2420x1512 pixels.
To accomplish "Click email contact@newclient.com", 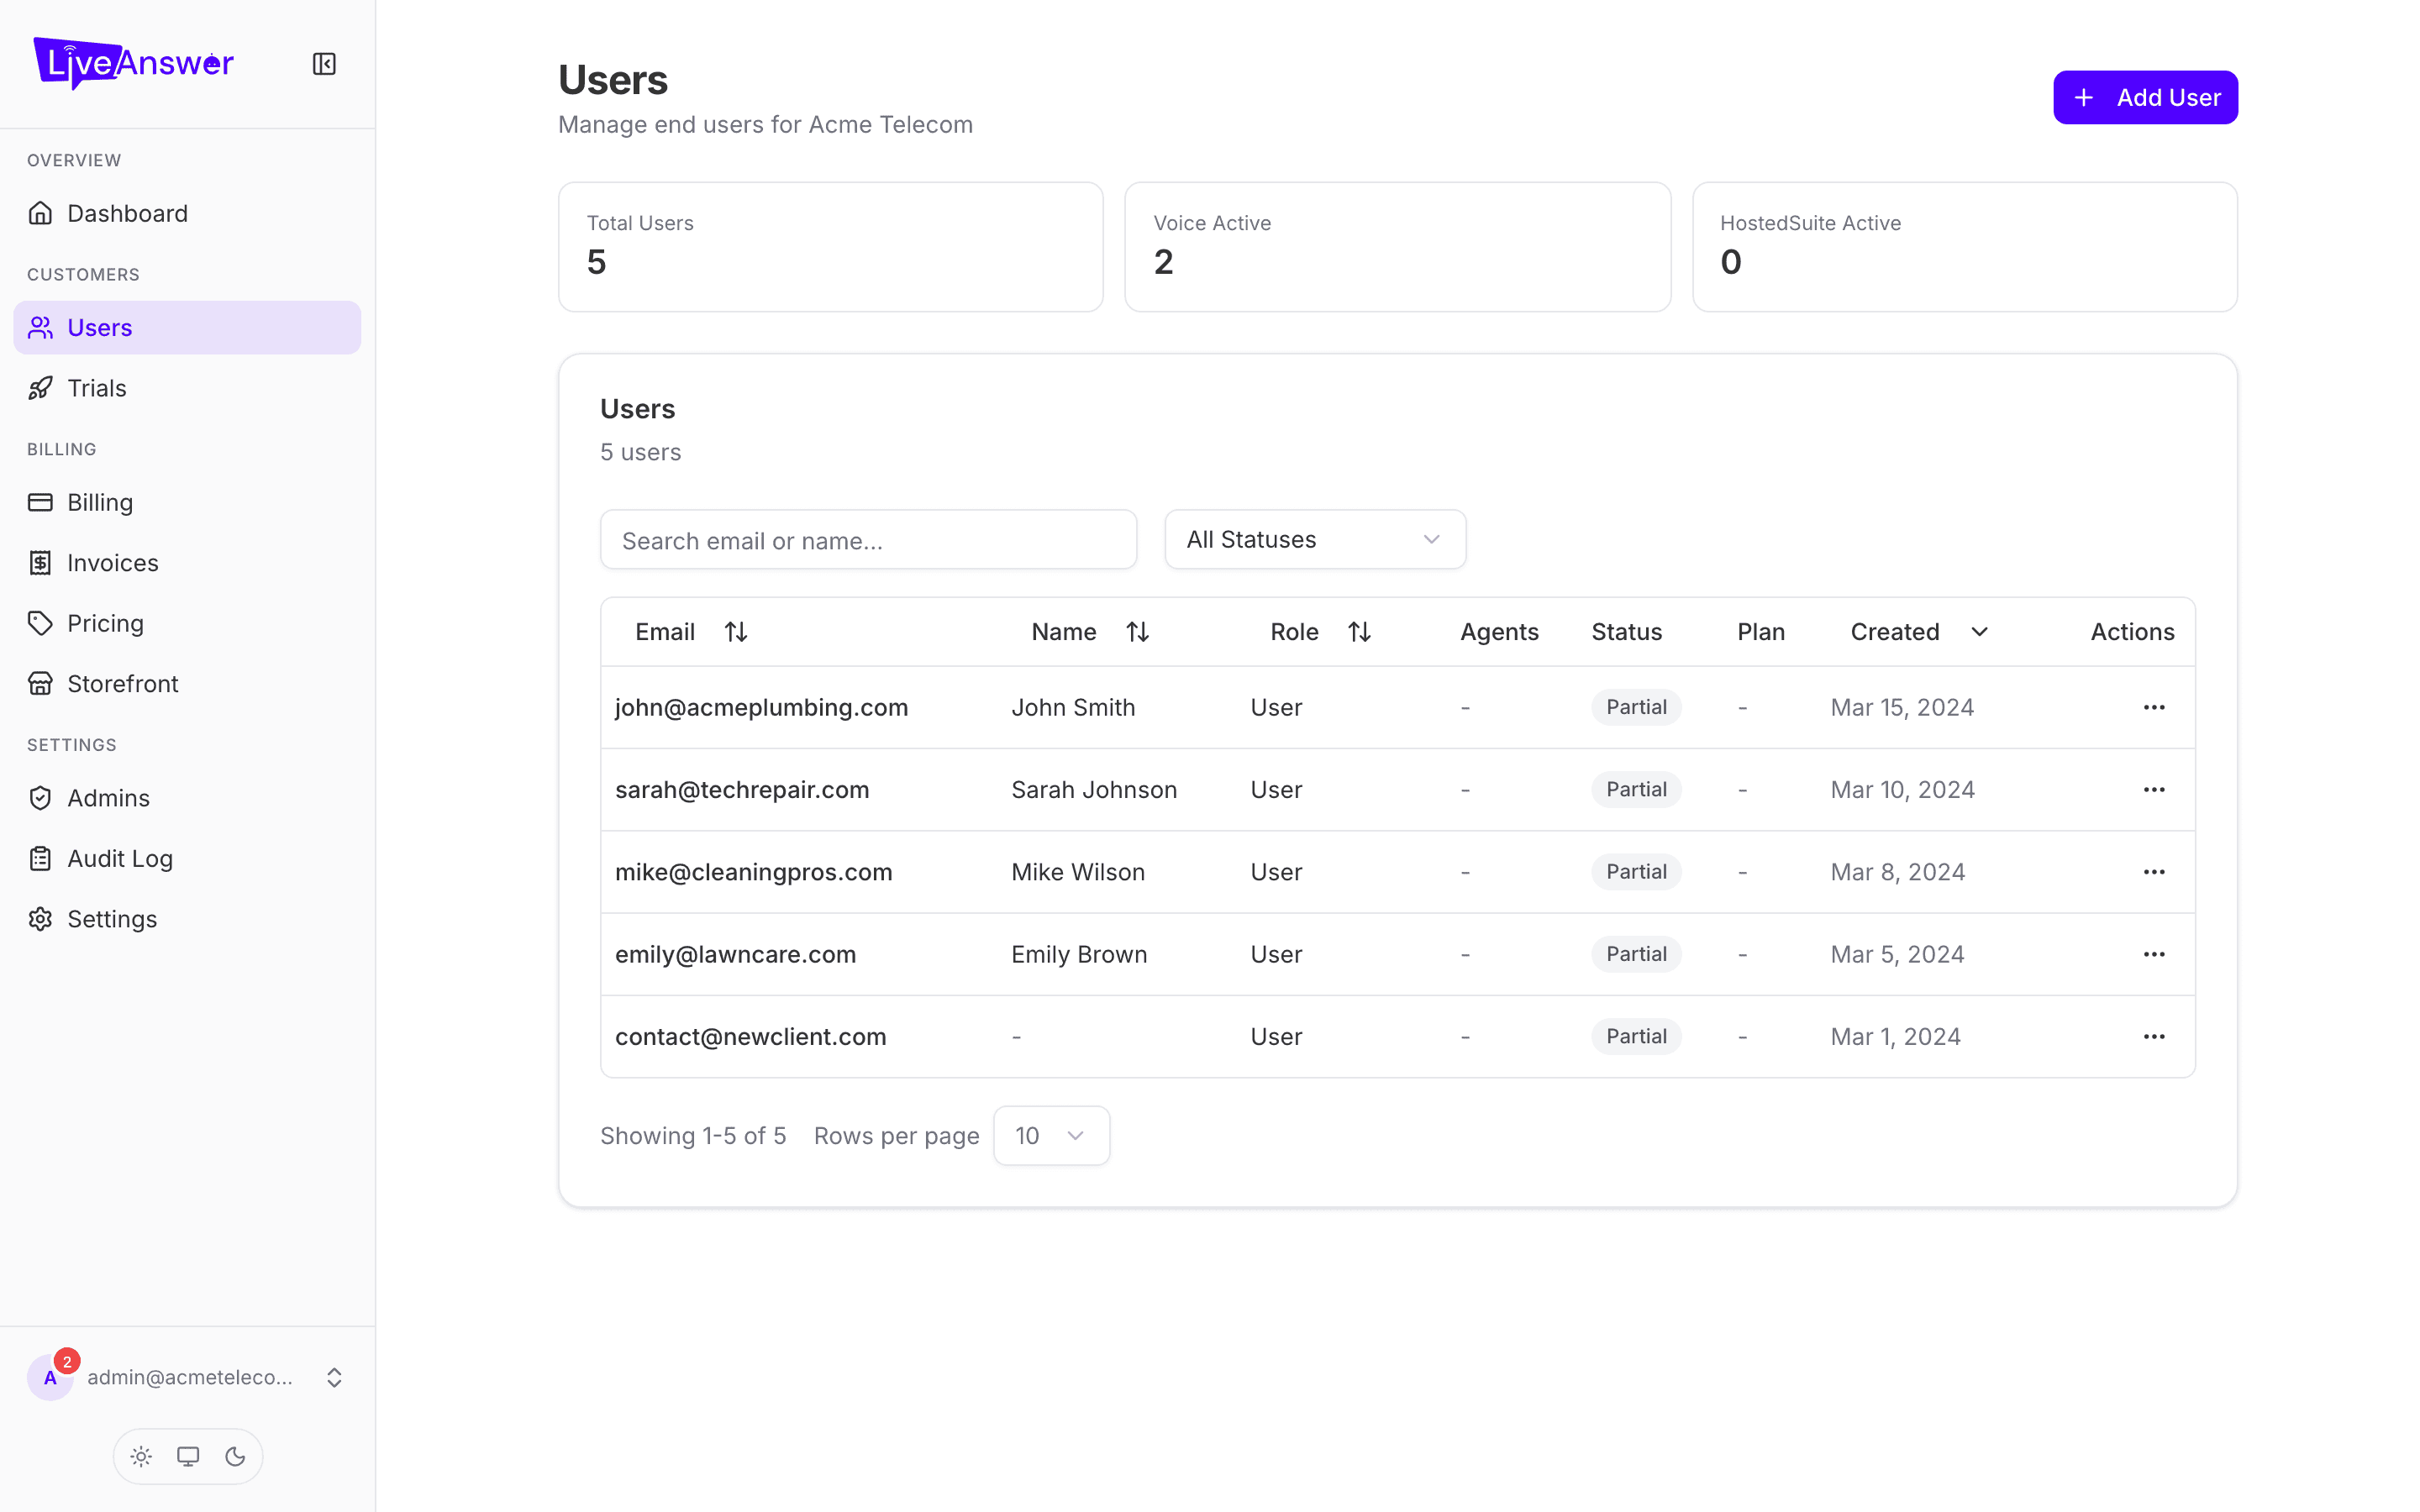I will (750, 1037).
